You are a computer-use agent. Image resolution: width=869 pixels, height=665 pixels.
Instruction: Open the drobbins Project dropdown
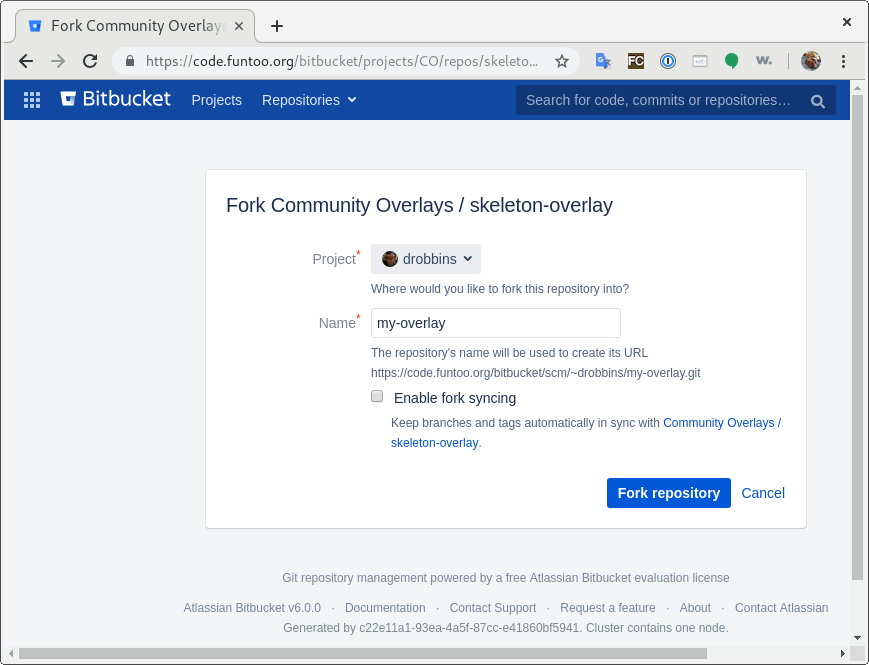(426, 259)
